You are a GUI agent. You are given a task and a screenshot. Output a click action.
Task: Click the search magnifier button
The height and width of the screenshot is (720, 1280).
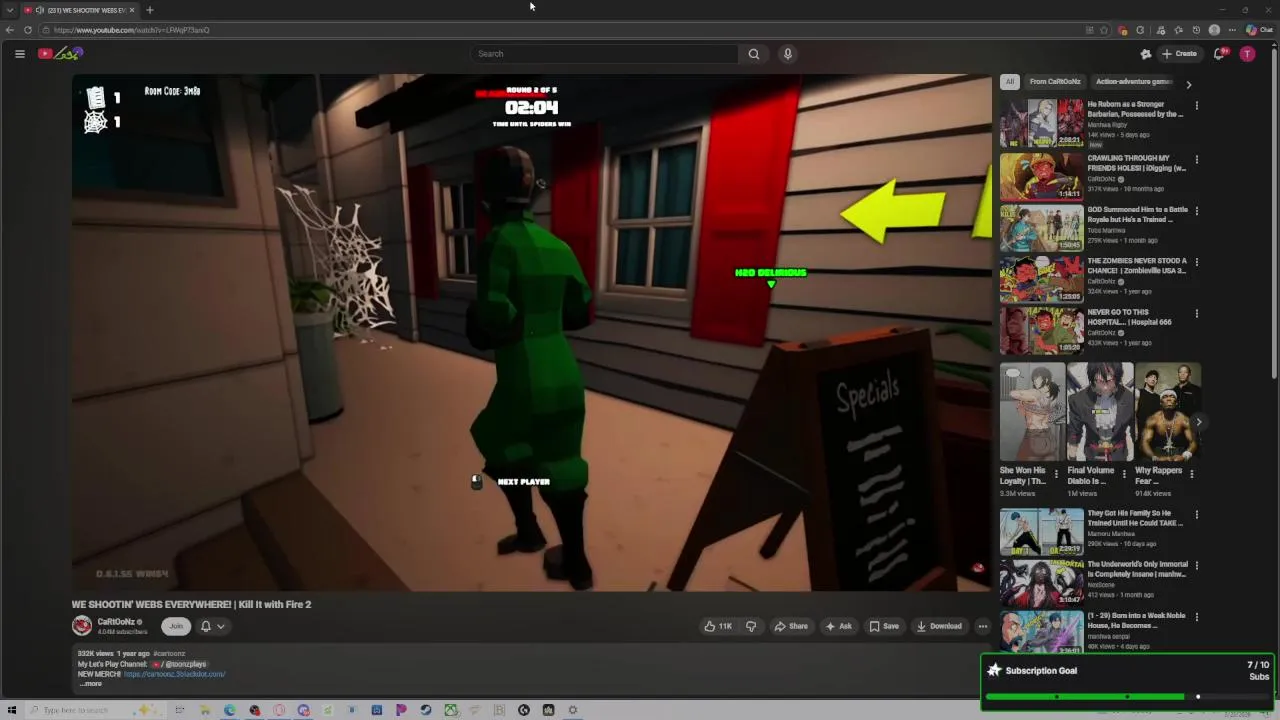[754, 54]
